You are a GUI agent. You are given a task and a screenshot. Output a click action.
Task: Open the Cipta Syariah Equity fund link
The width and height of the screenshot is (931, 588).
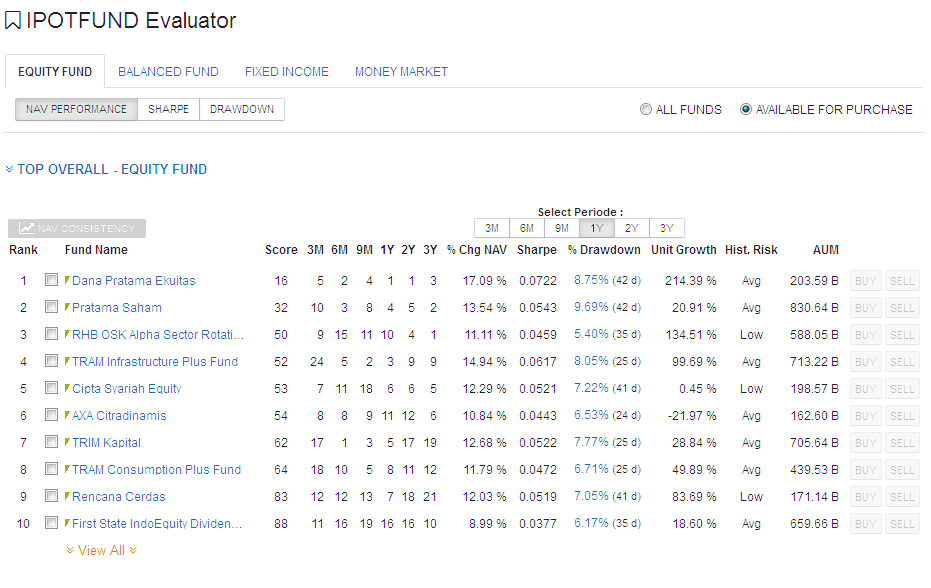(126, 388)
